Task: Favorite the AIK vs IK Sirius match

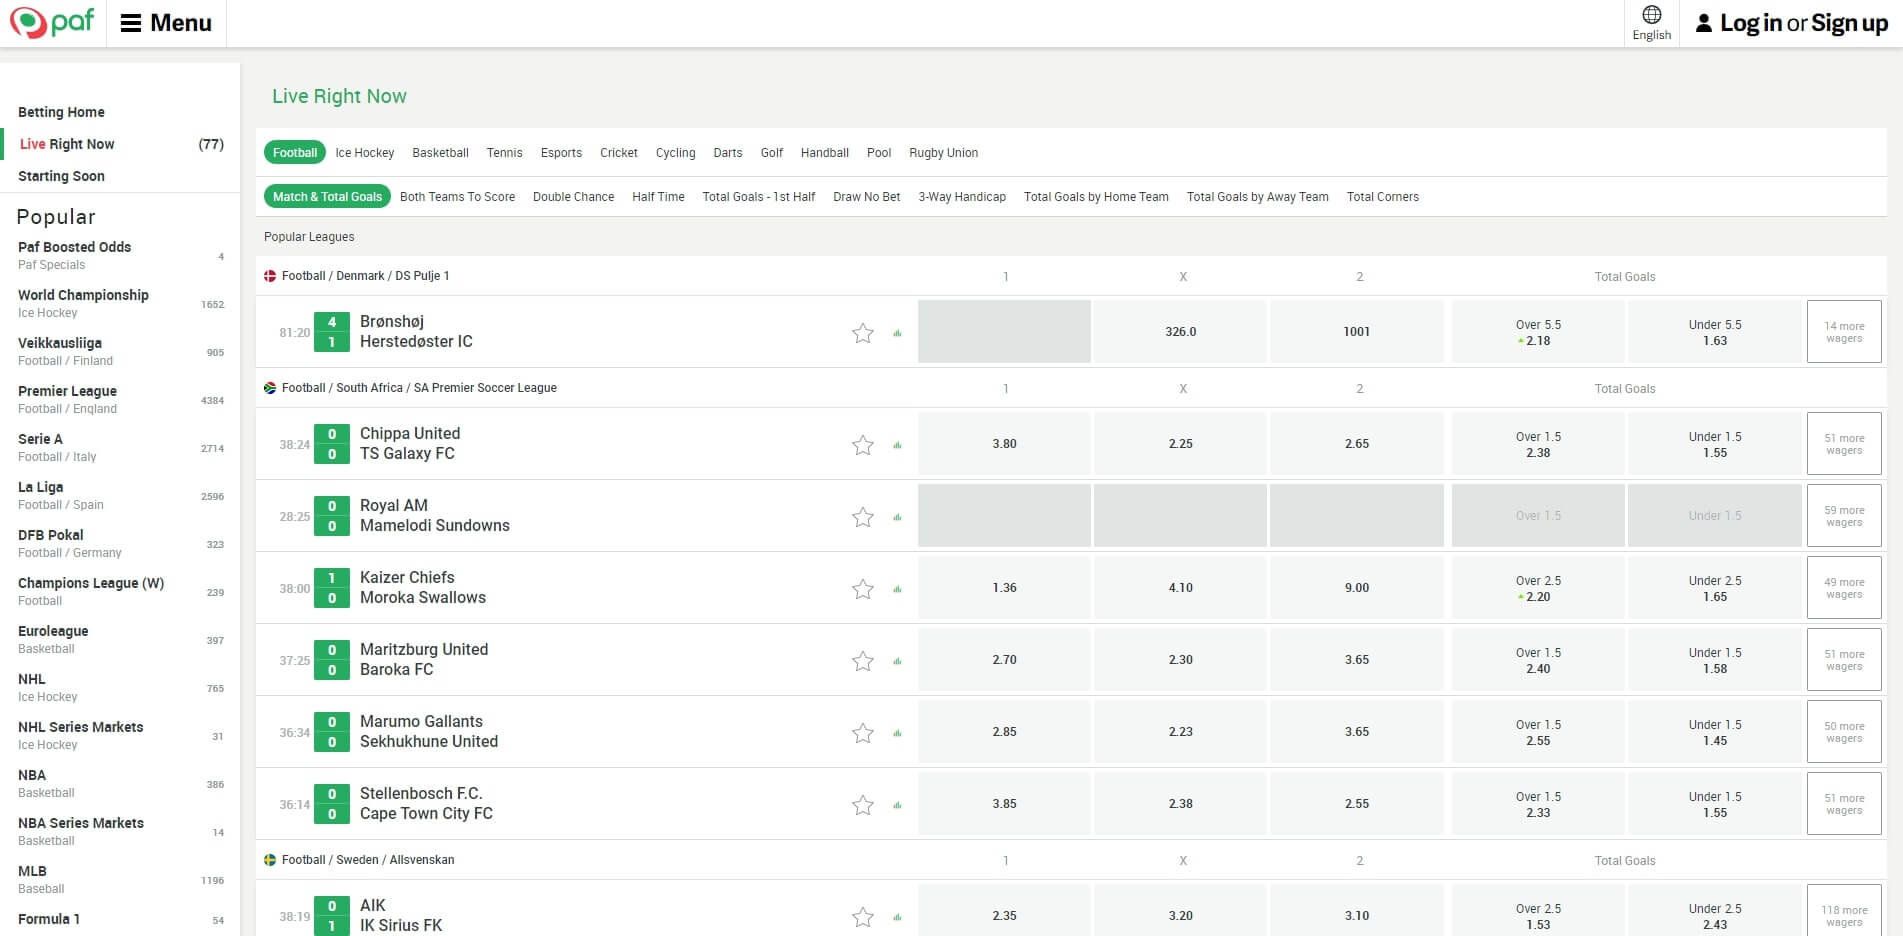Action: coord(863,917)
